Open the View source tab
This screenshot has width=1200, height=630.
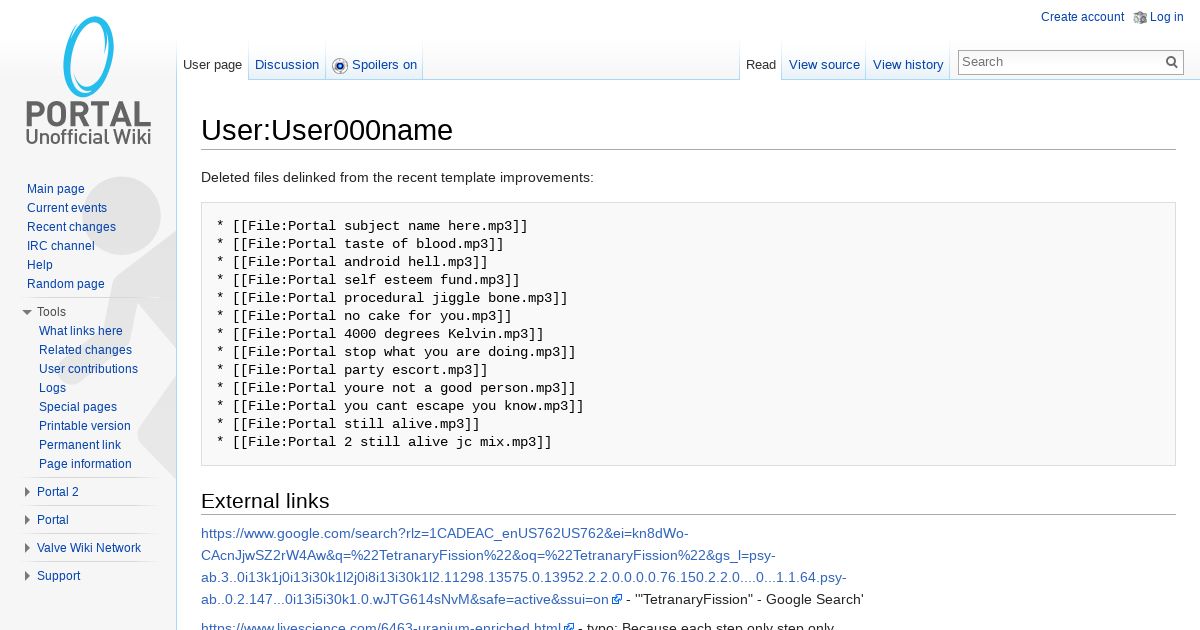[824, 65]
